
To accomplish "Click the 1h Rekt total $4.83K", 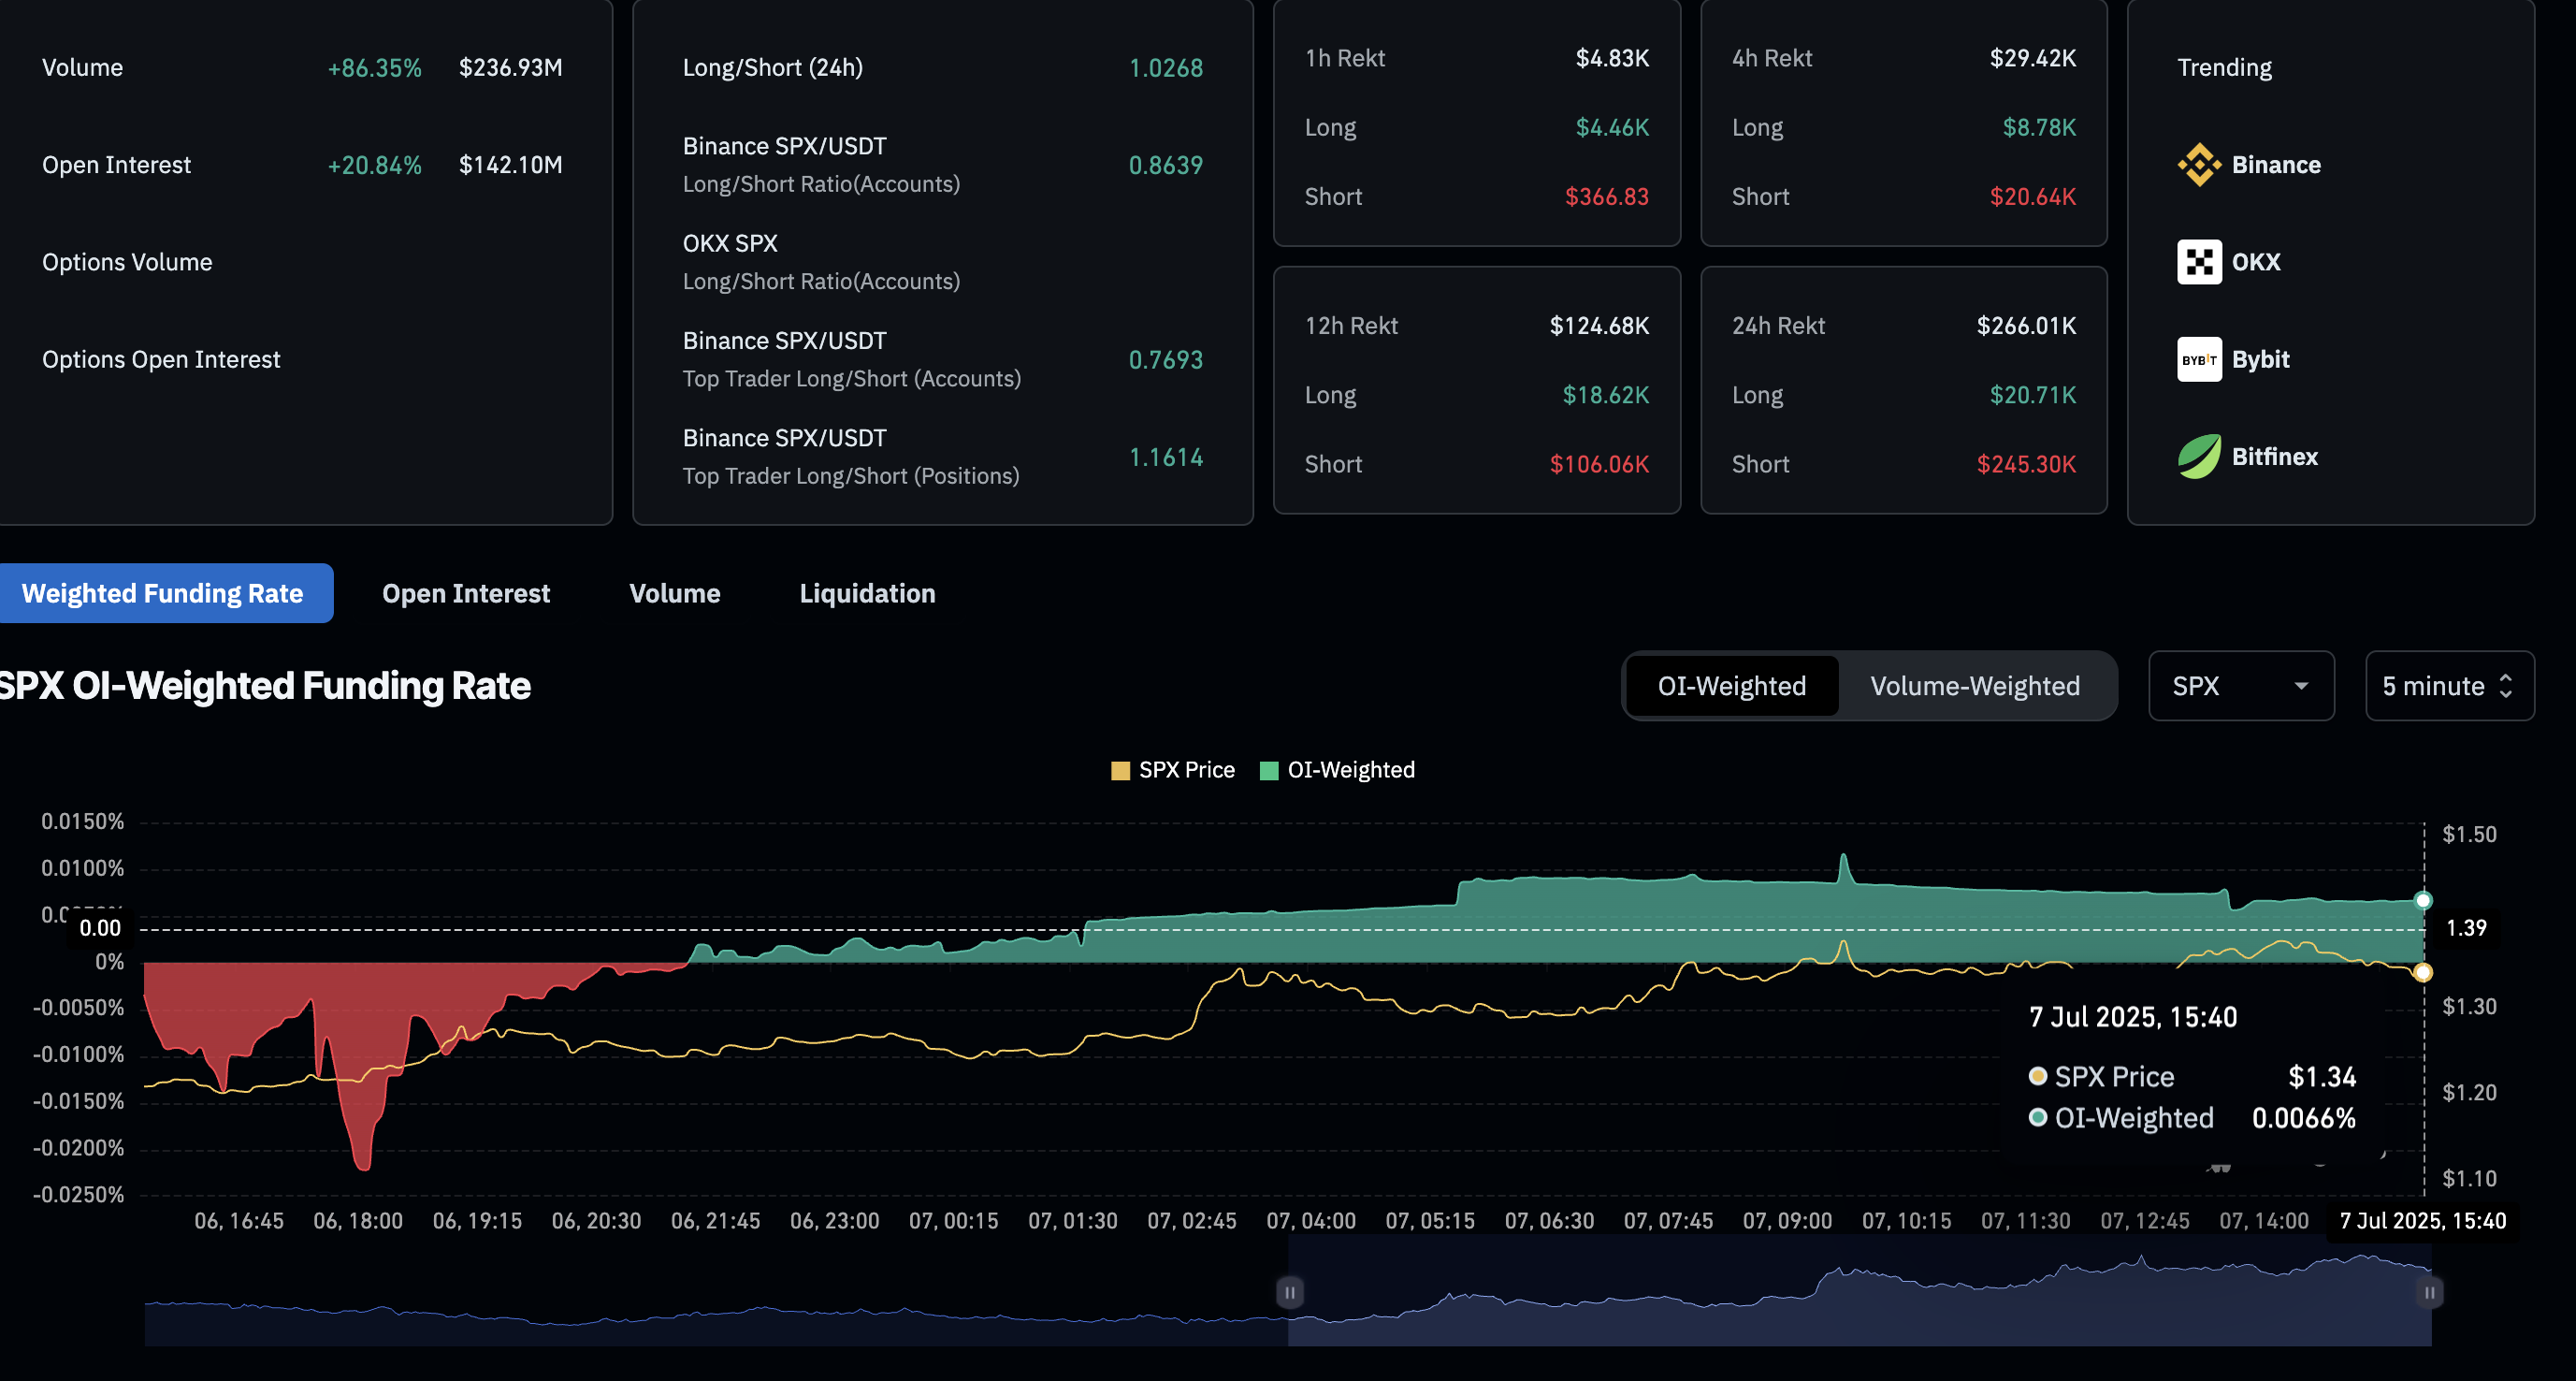I will tap(1612, 58).
